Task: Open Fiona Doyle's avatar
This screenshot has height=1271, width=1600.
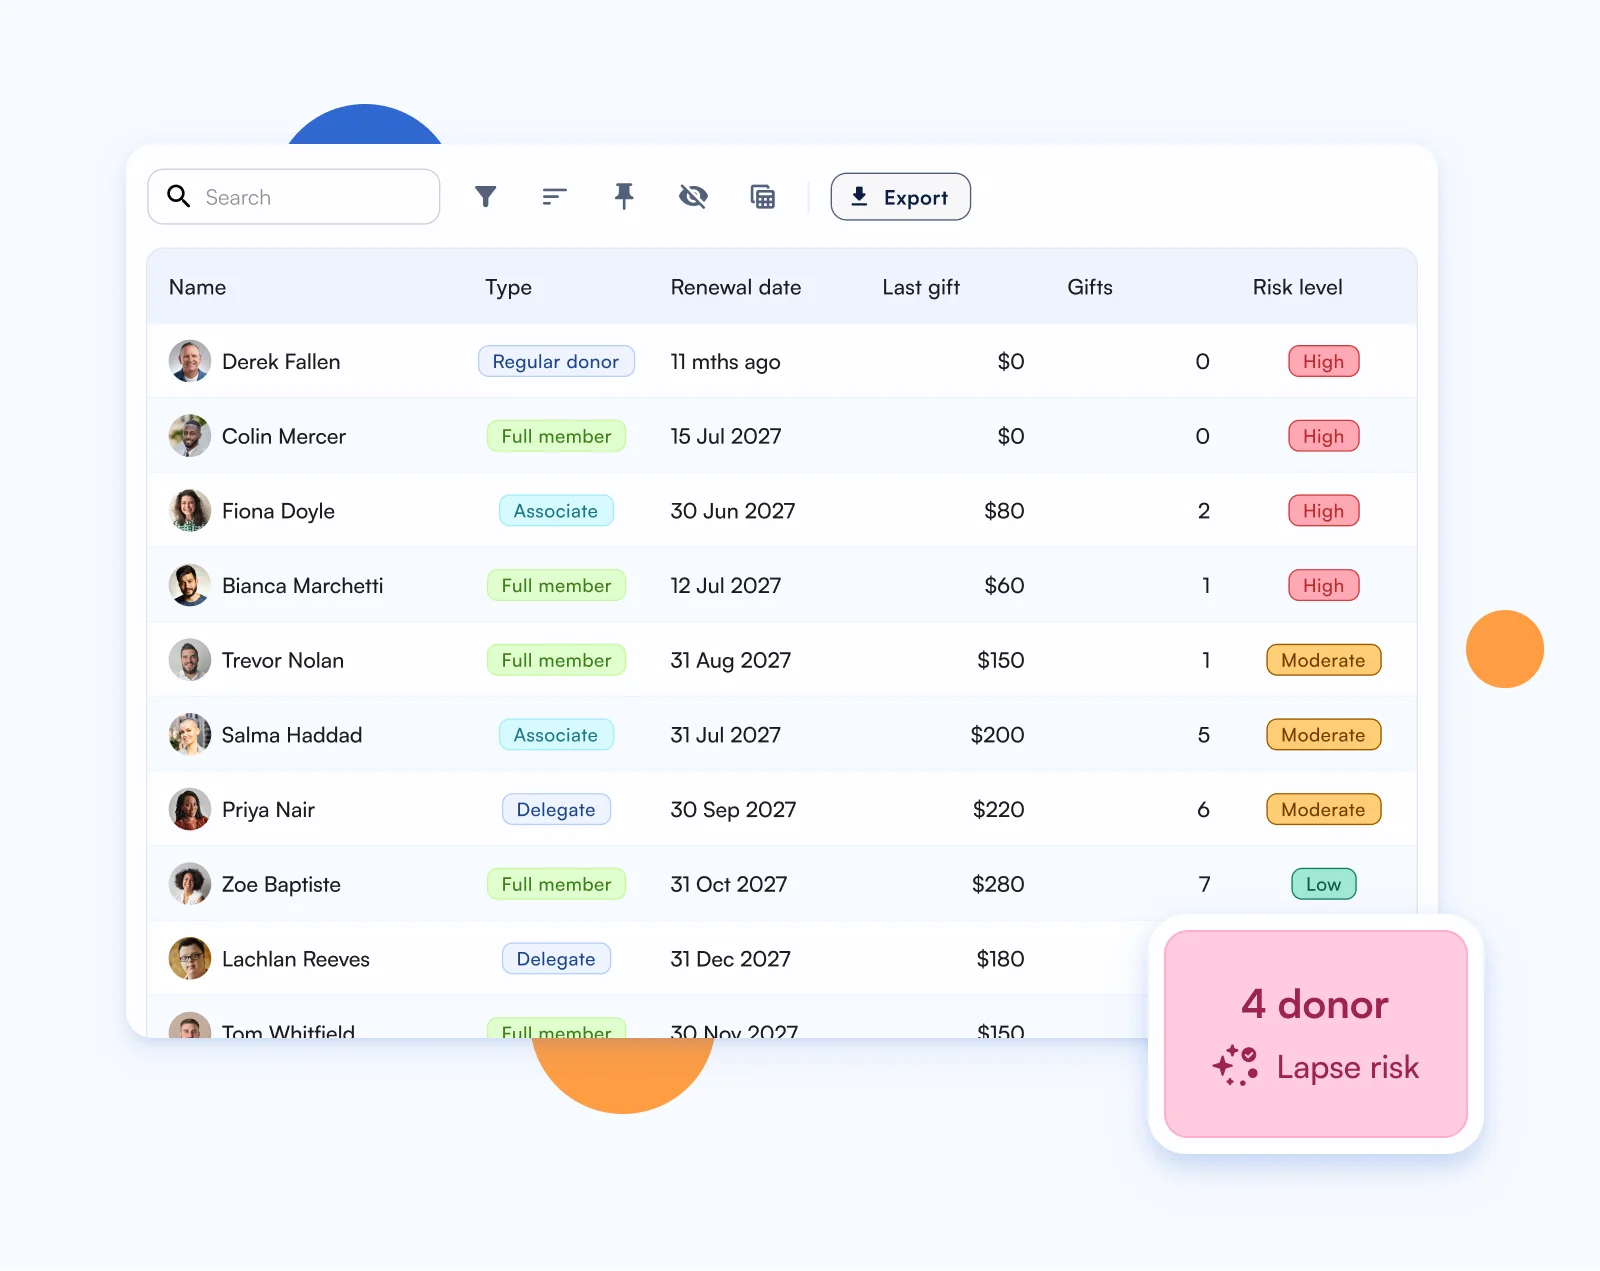Action: (x=190, y=510)
